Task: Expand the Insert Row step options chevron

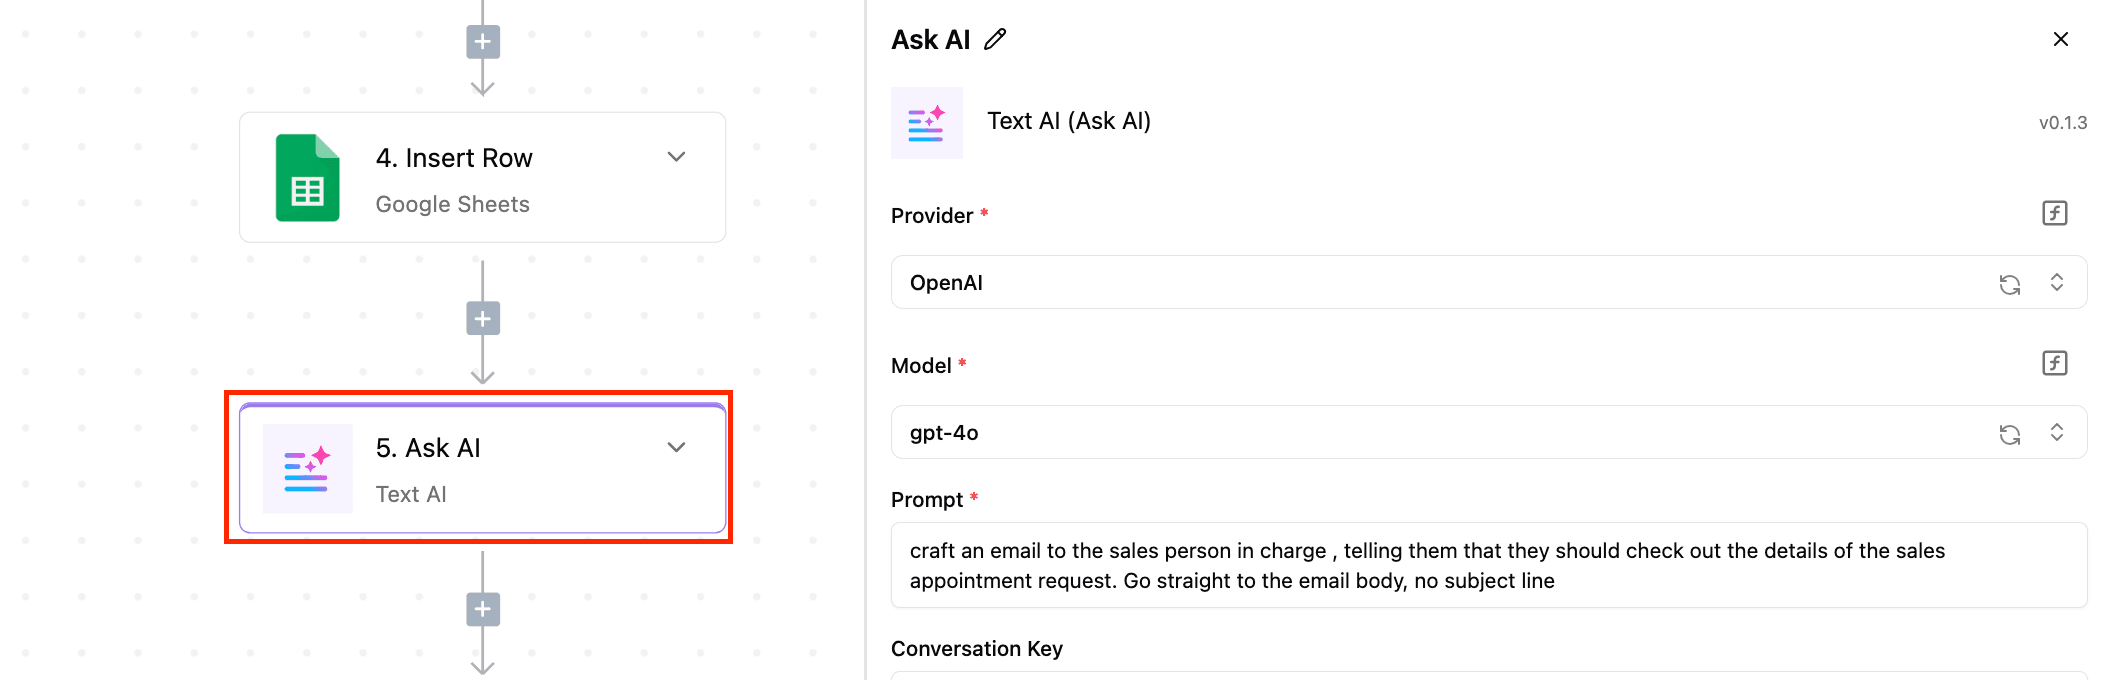Action: [x=677, y=157]
